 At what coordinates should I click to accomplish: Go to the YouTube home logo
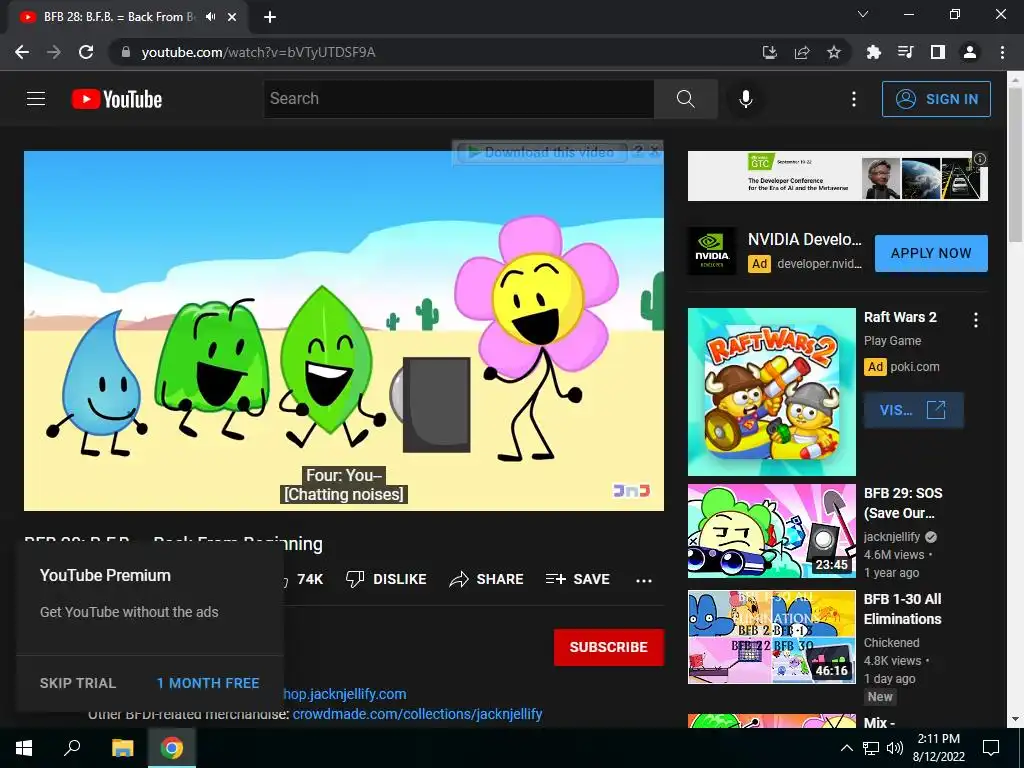tap(117, 99)
